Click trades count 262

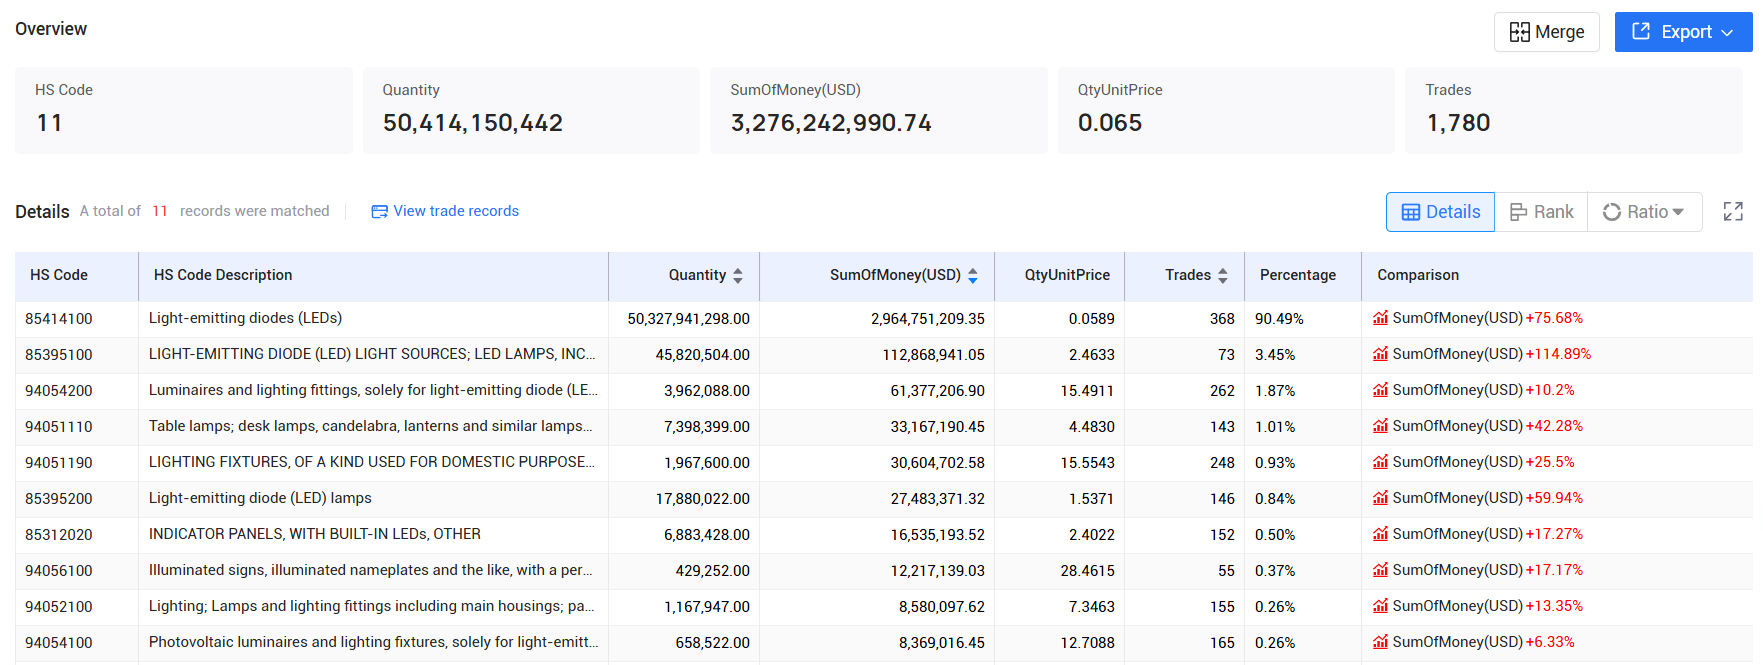[x=1222, y=391]
